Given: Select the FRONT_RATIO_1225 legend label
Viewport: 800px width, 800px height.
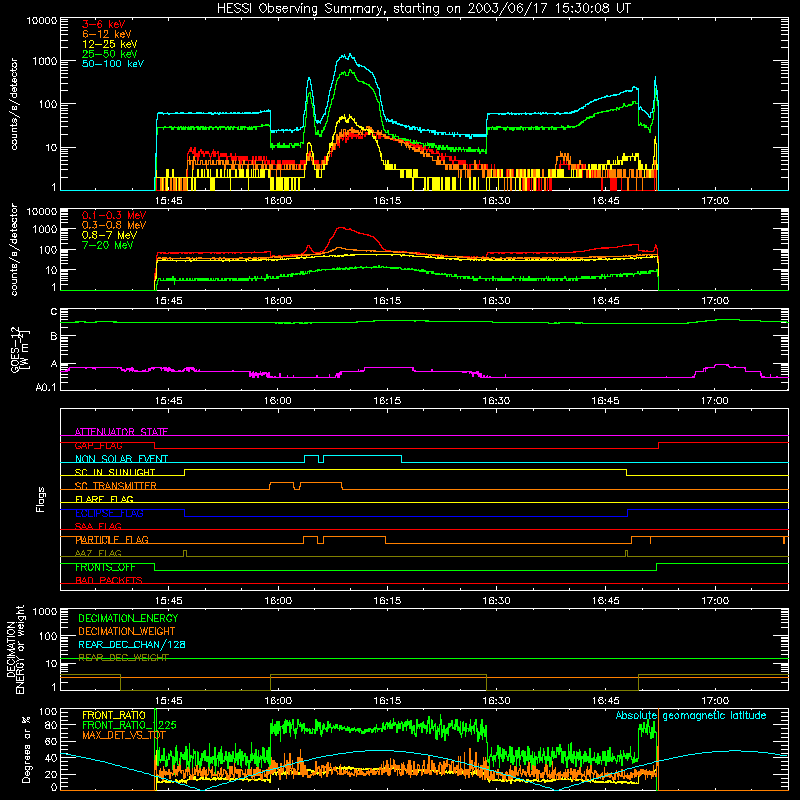Looking at the screenshot, I should tap(129, 725).
